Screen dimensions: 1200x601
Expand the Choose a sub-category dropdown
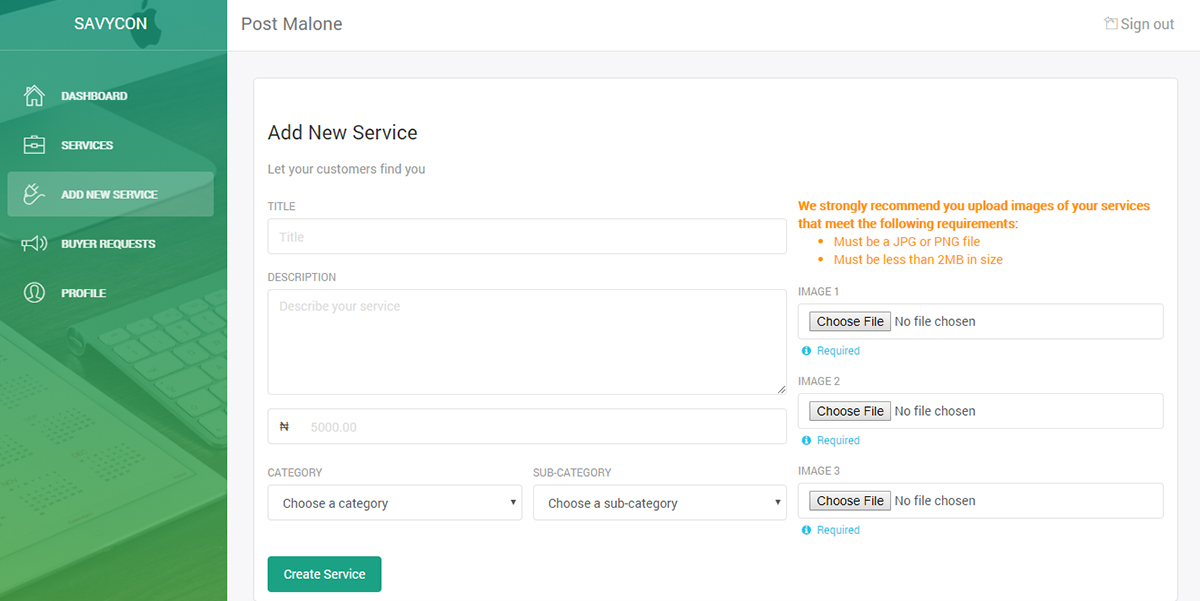click(660, 503)
